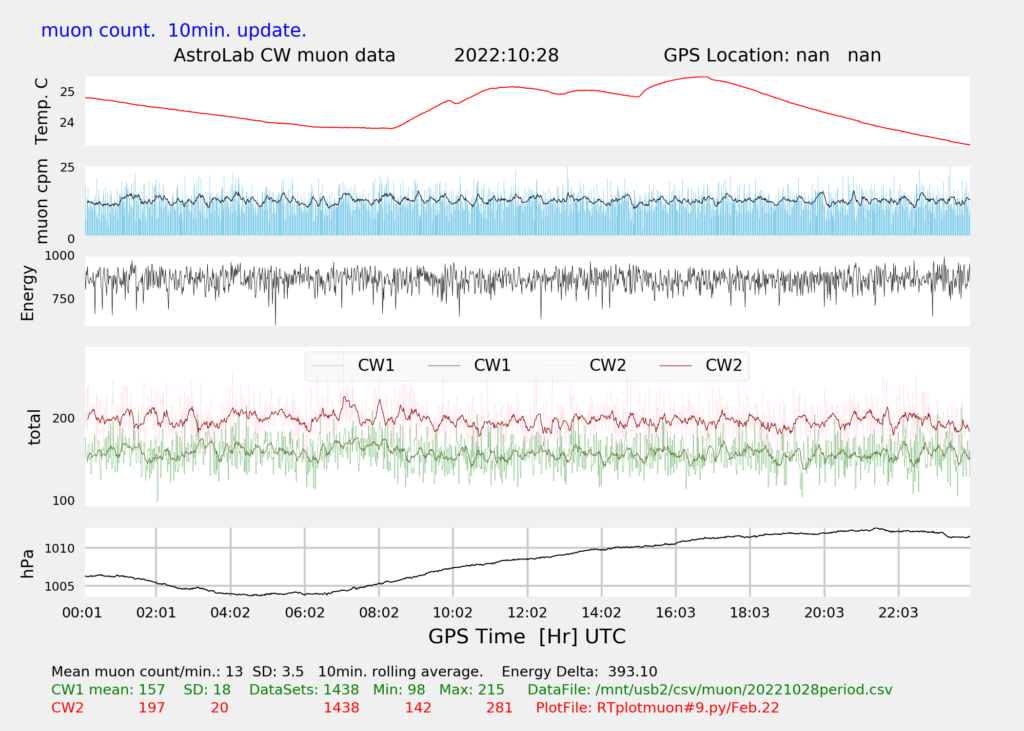Click the 'AstroLab CW muon data' title
Image resolution: width=1024 pixels, height=731 pixels.
[x=284, y=56]
